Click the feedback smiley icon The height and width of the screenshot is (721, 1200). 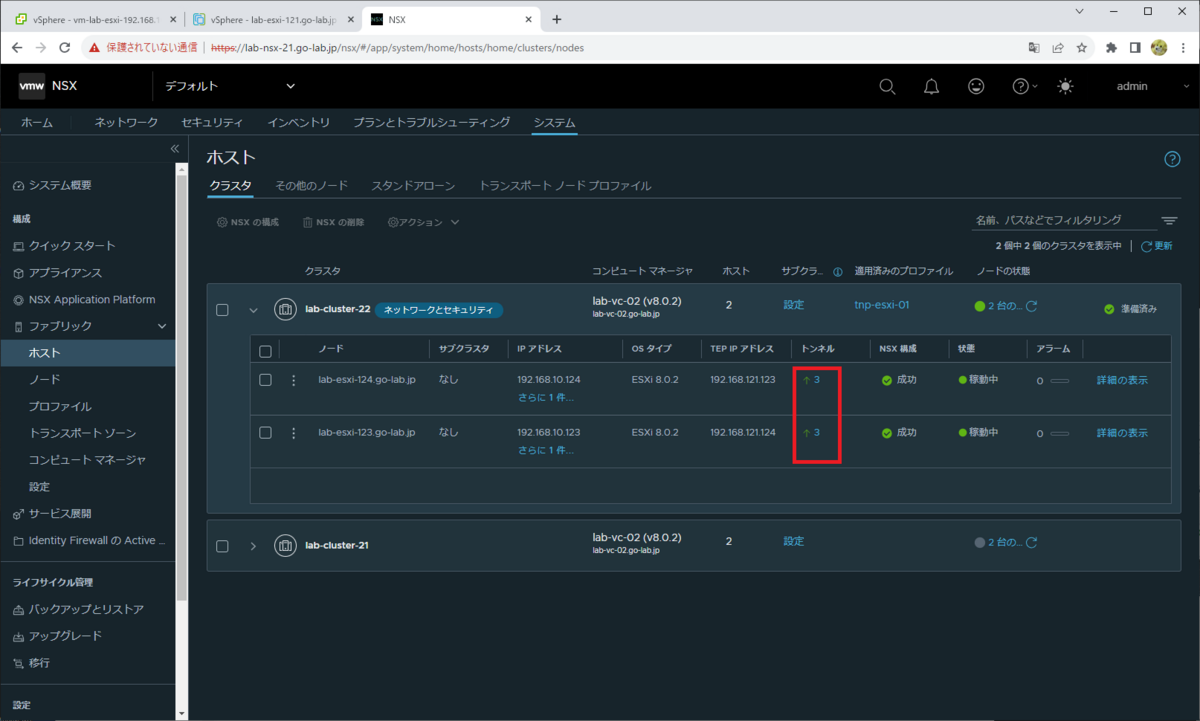[976, 87]
